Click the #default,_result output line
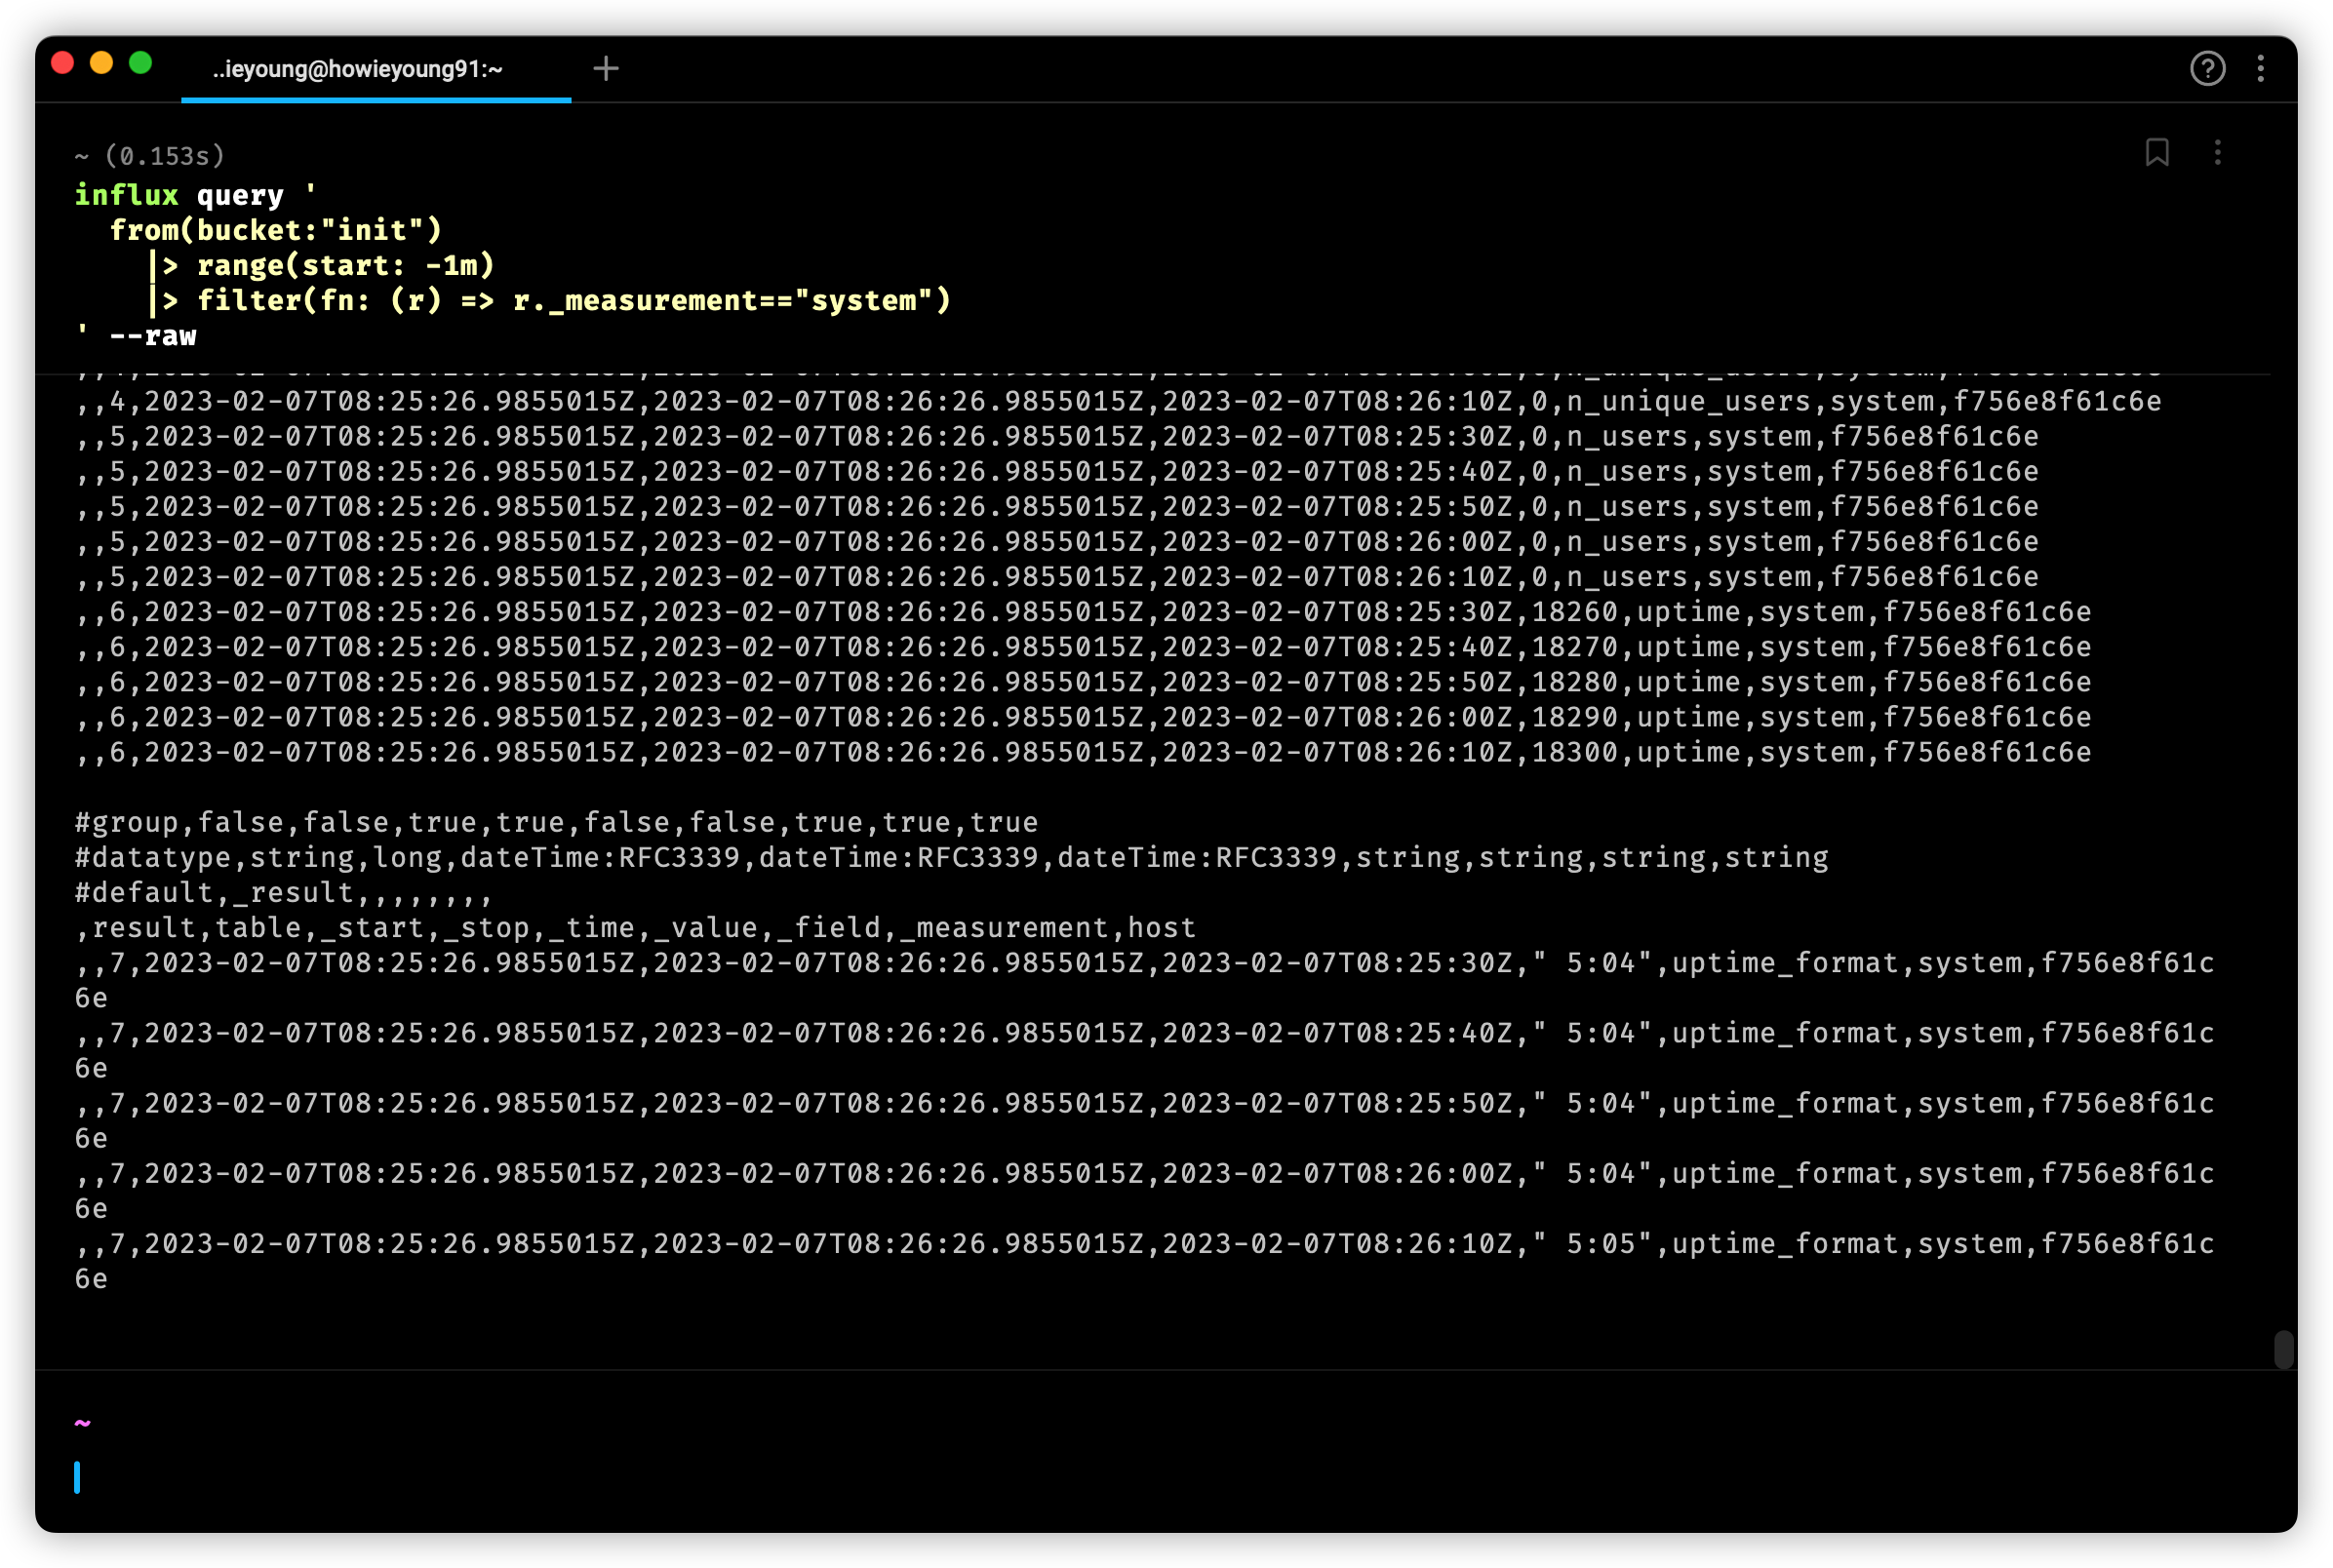2333x1568 pixels. [282, 892]
